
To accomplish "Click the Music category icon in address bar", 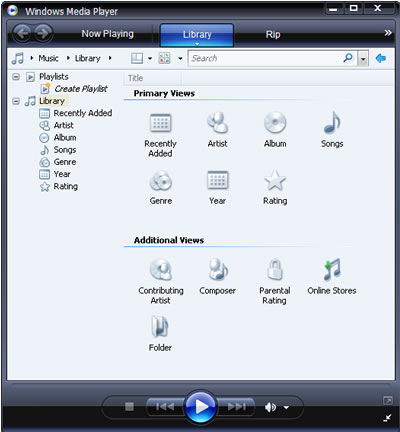I will pos(18,58).
